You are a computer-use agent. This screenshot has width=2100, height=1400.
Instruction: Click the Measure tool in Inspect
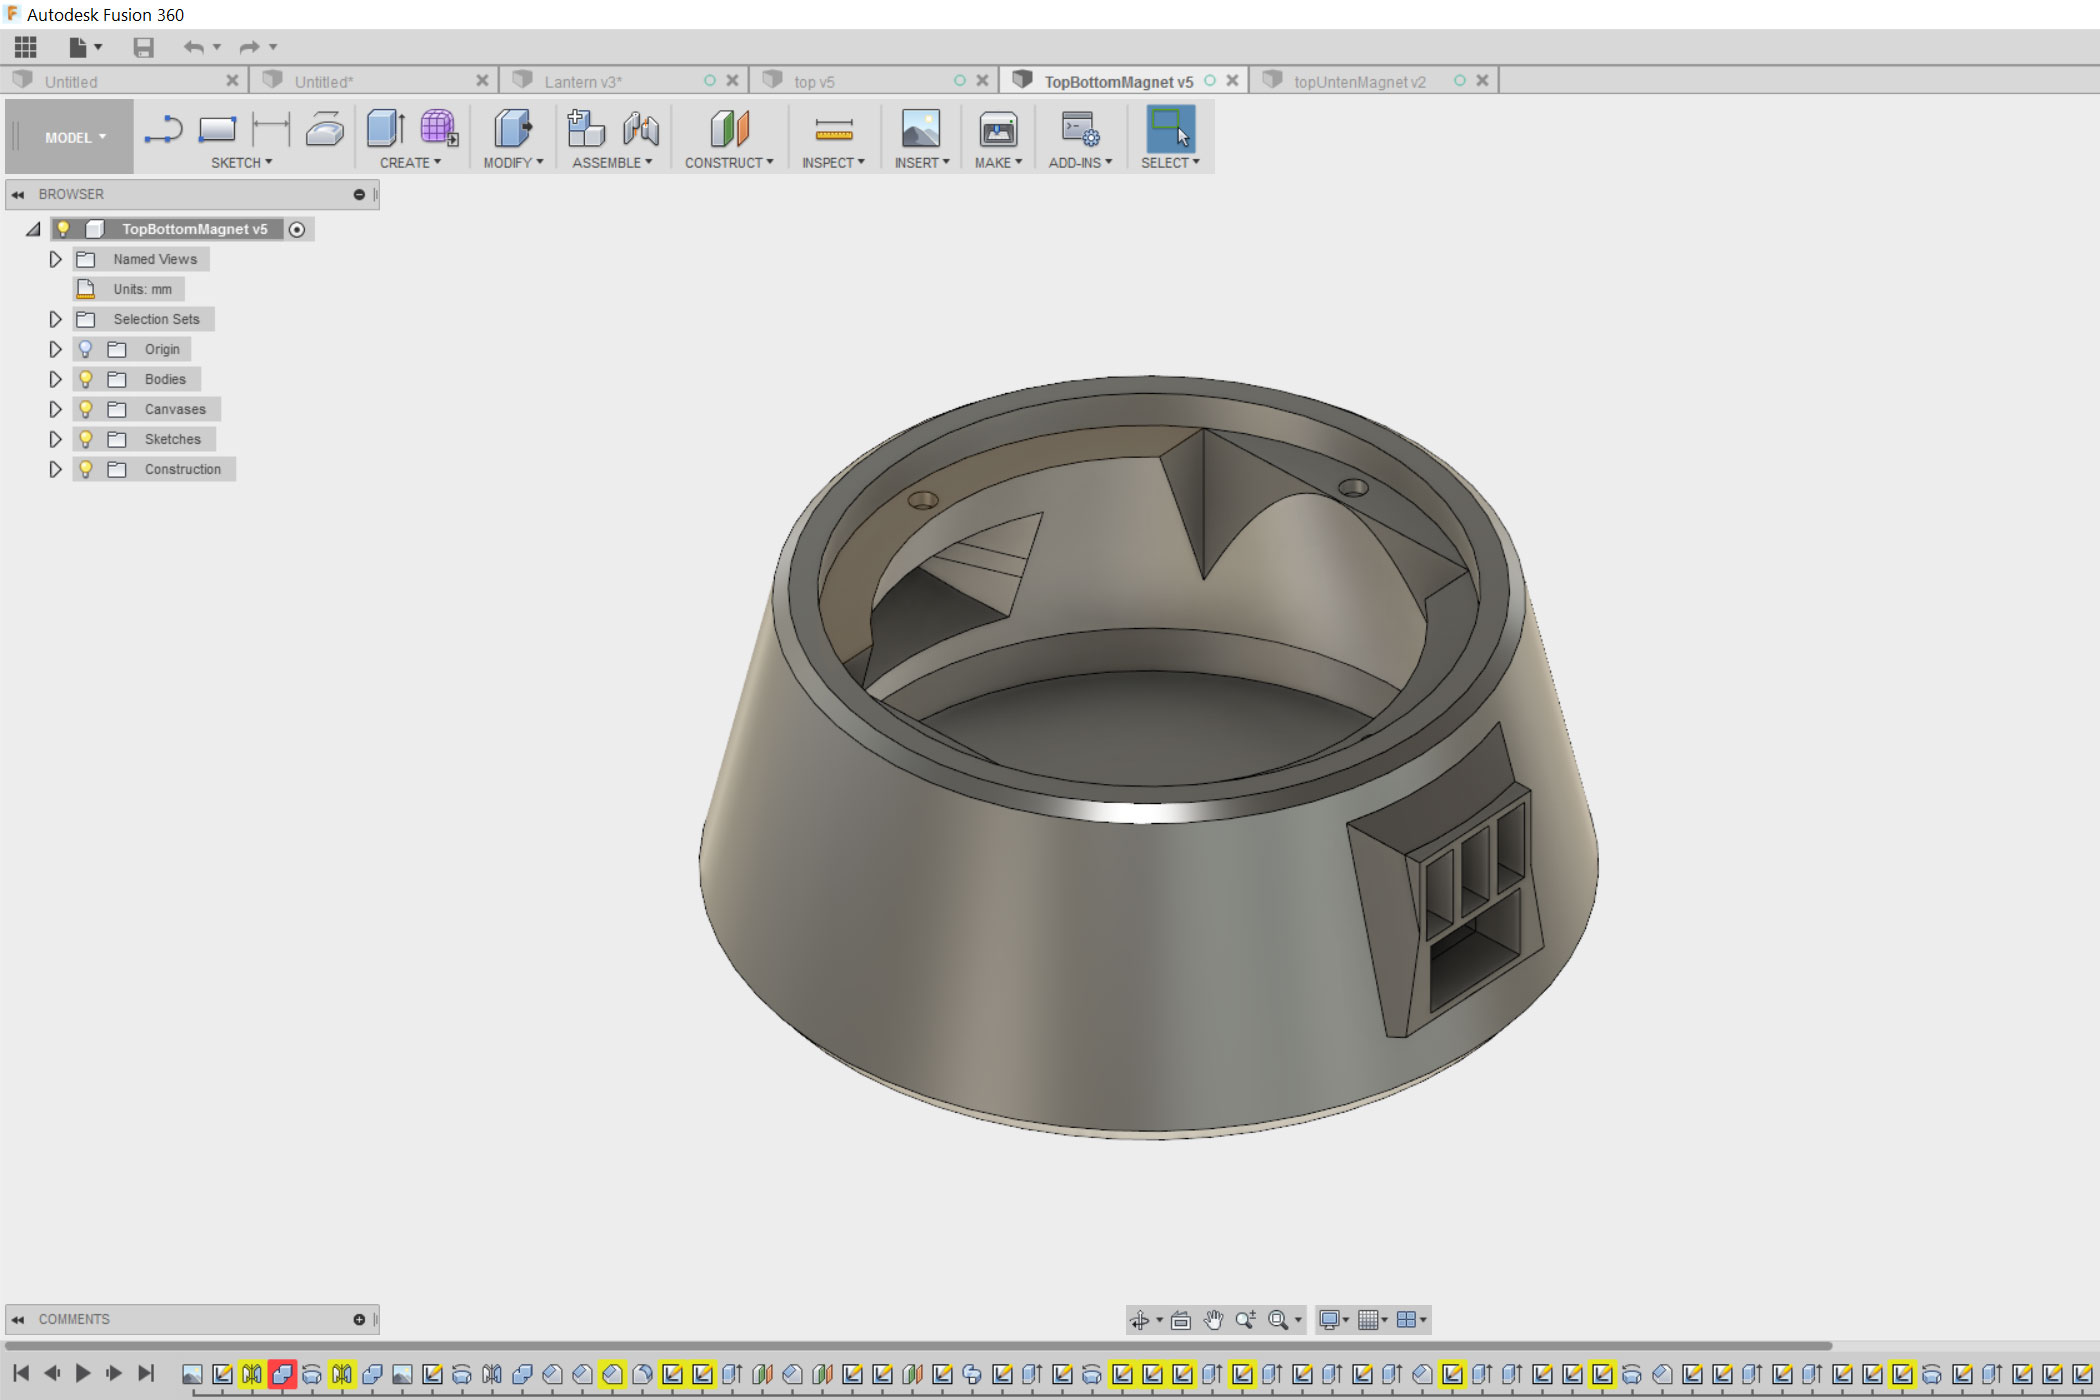[833, 130]
